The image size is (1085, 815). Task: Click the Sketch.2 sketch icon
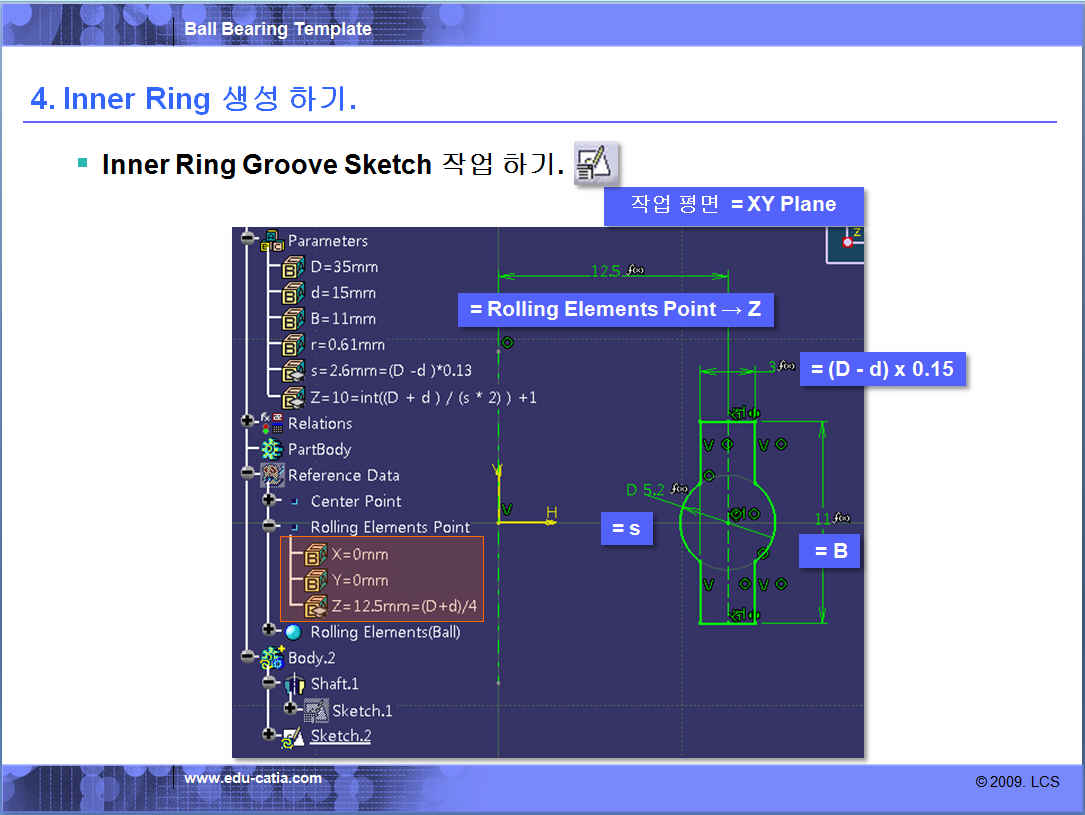click(x=294, y=736)
